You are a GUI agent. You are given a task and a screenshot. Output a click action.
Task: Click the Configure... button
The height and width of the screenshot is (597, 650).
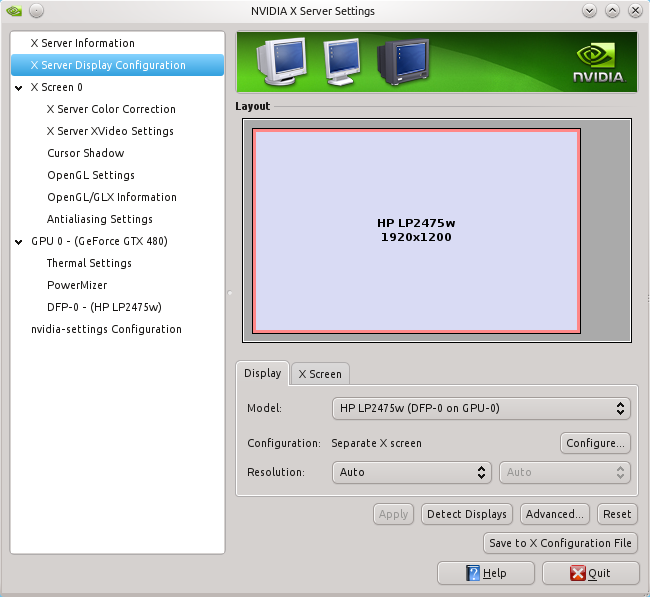point(594,443)
